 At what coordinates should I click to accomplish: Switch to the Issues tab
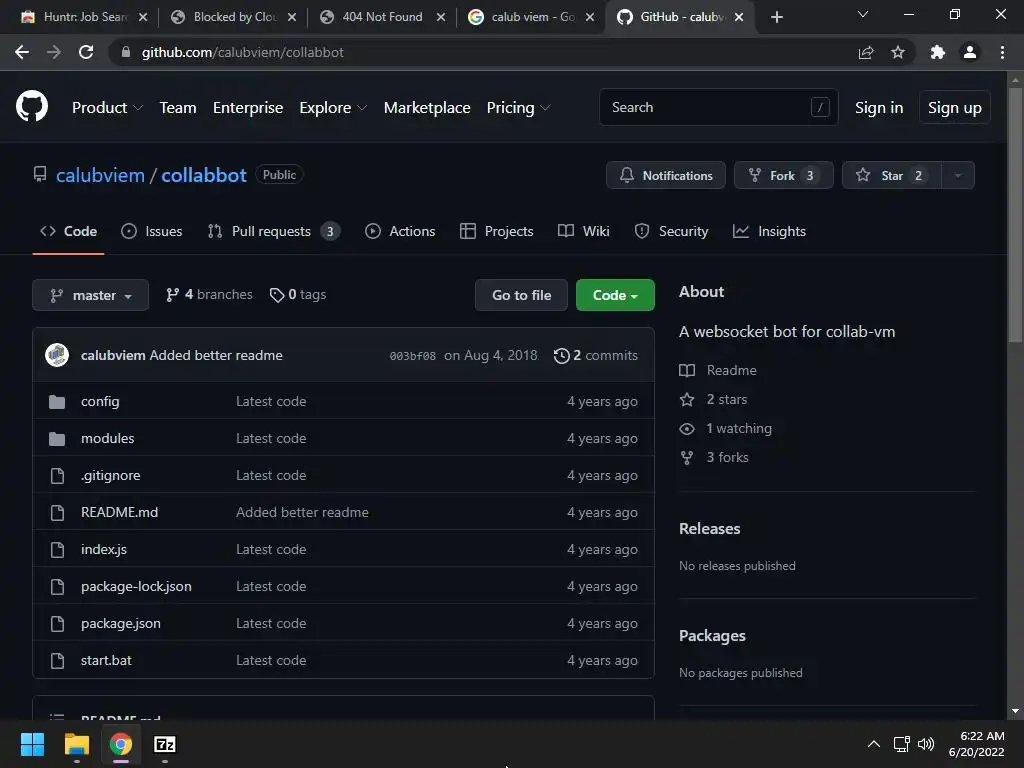152,231
